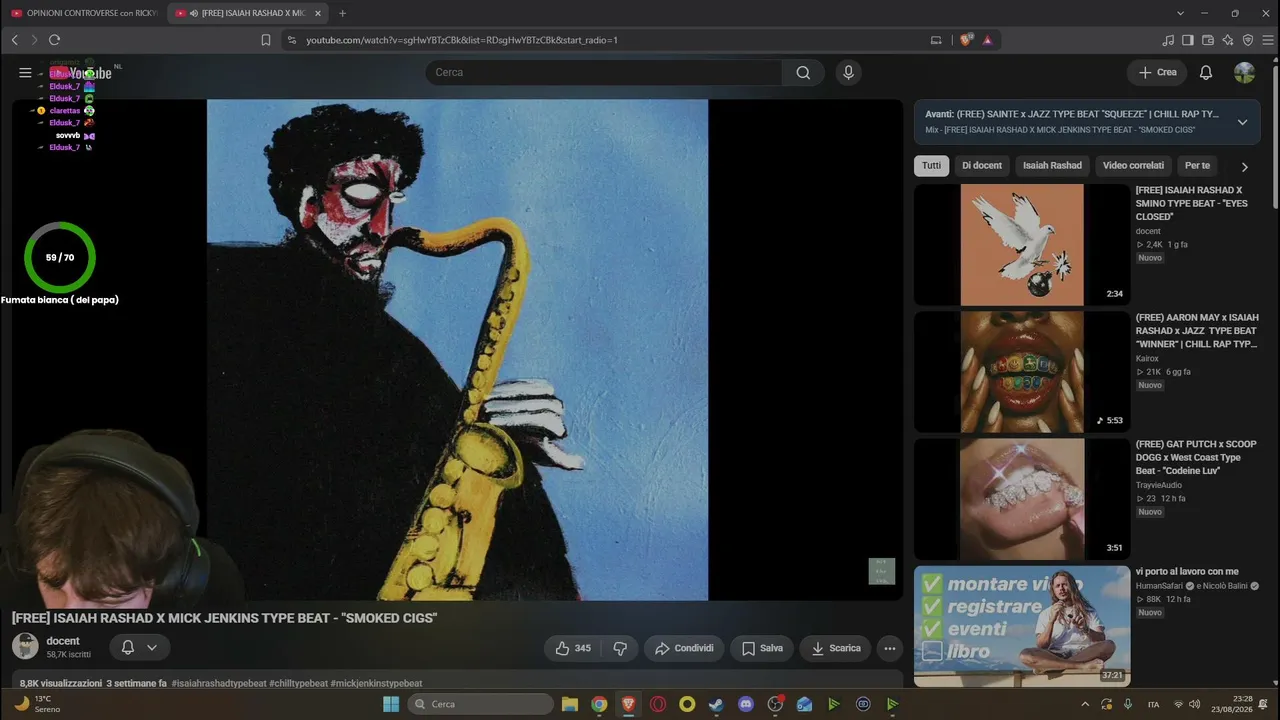Expand the mix playlist panel chevron
The image size is (1280, 720).
pyautogui.click(x=1242, y=122)
